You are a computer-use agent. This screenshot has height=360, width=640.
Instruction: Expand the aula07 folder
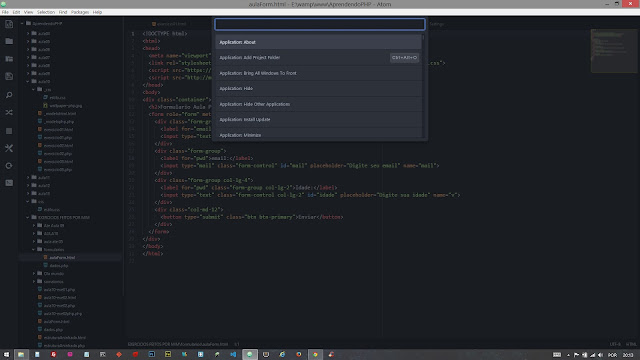(28, 58)
